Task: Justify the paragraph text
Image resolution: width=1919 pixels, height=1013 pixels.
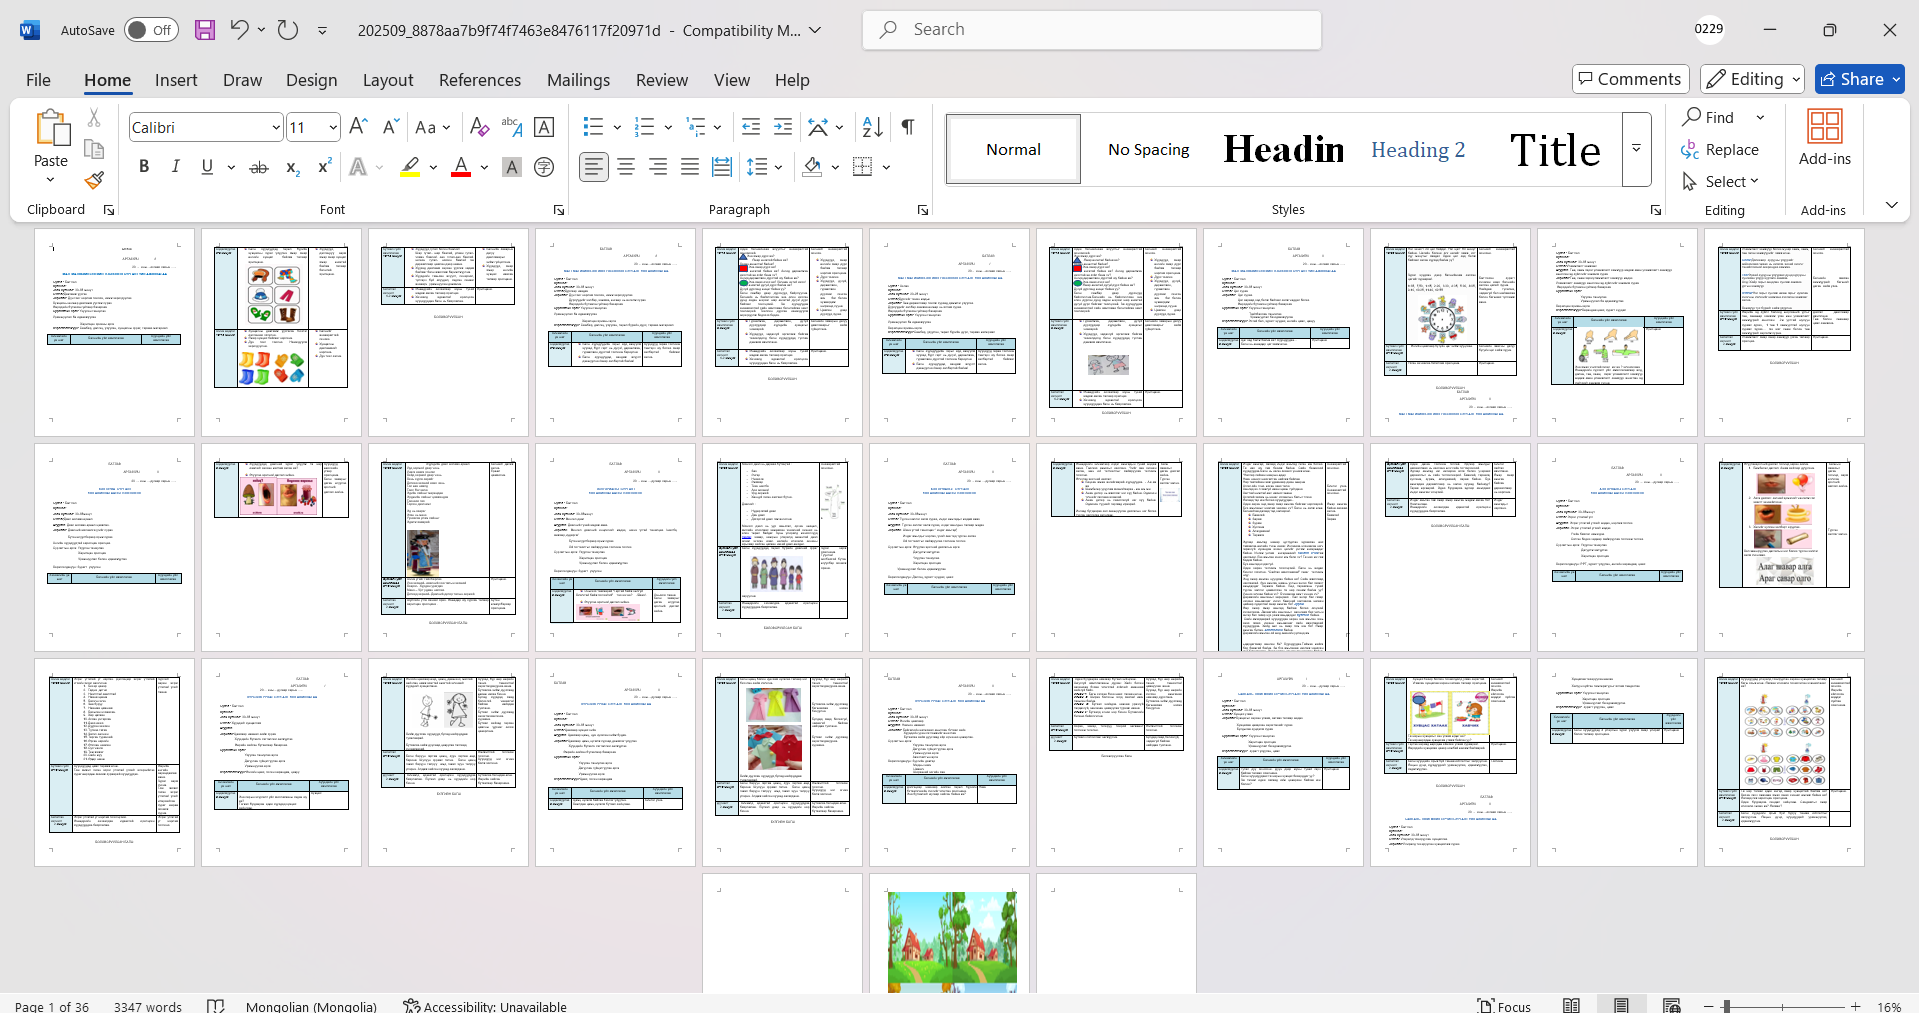Action: click(x=690, y=167)
